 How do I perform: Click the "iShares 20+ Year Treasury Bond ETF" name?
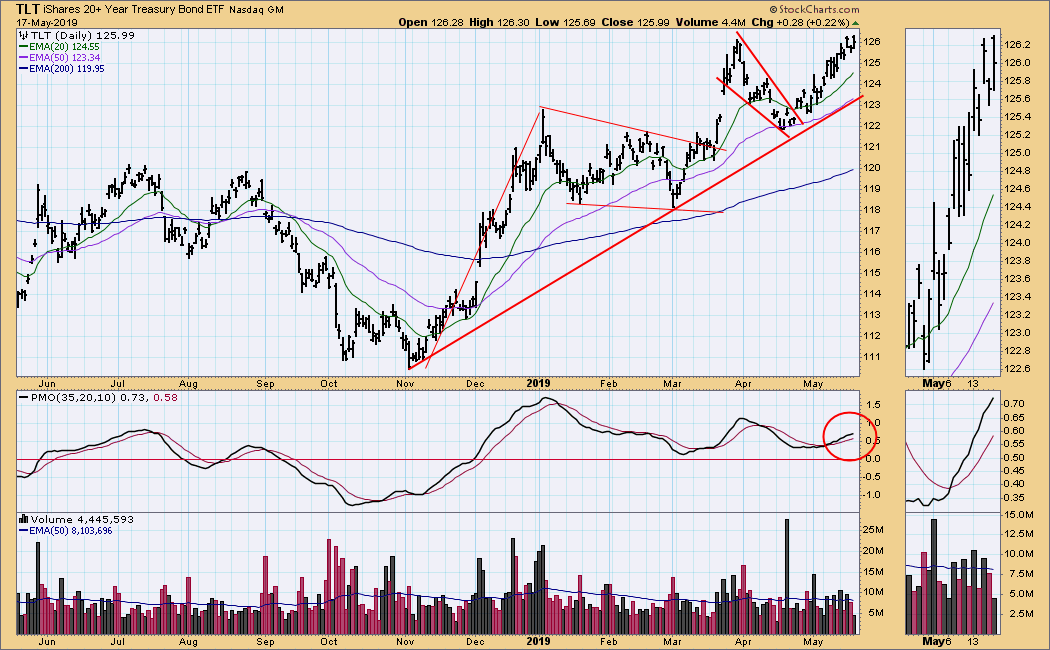point(134,10)
